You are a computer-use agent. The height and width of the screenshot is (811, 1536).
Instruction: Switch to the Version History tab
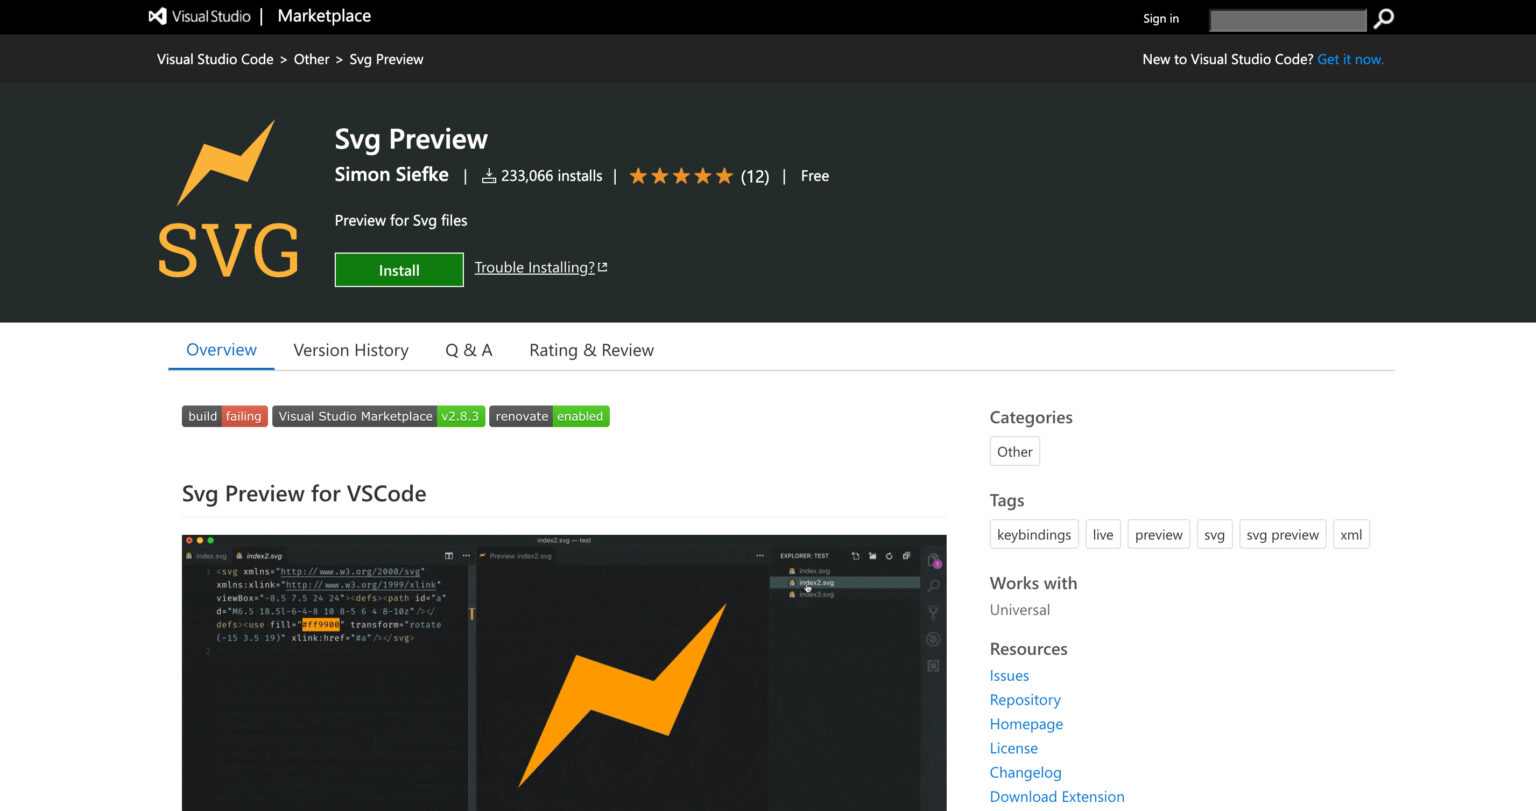351,350
